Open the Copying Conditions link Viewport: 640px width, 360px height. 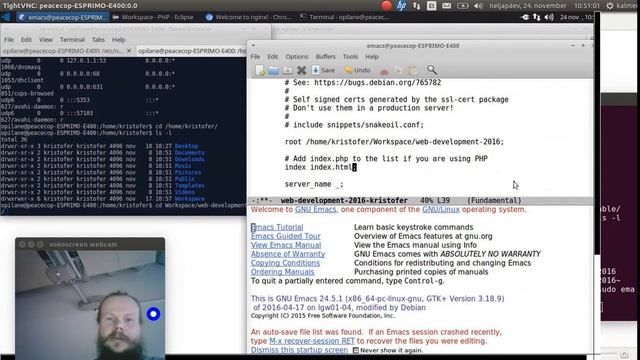pyautogui.click(x=285, y=263)
